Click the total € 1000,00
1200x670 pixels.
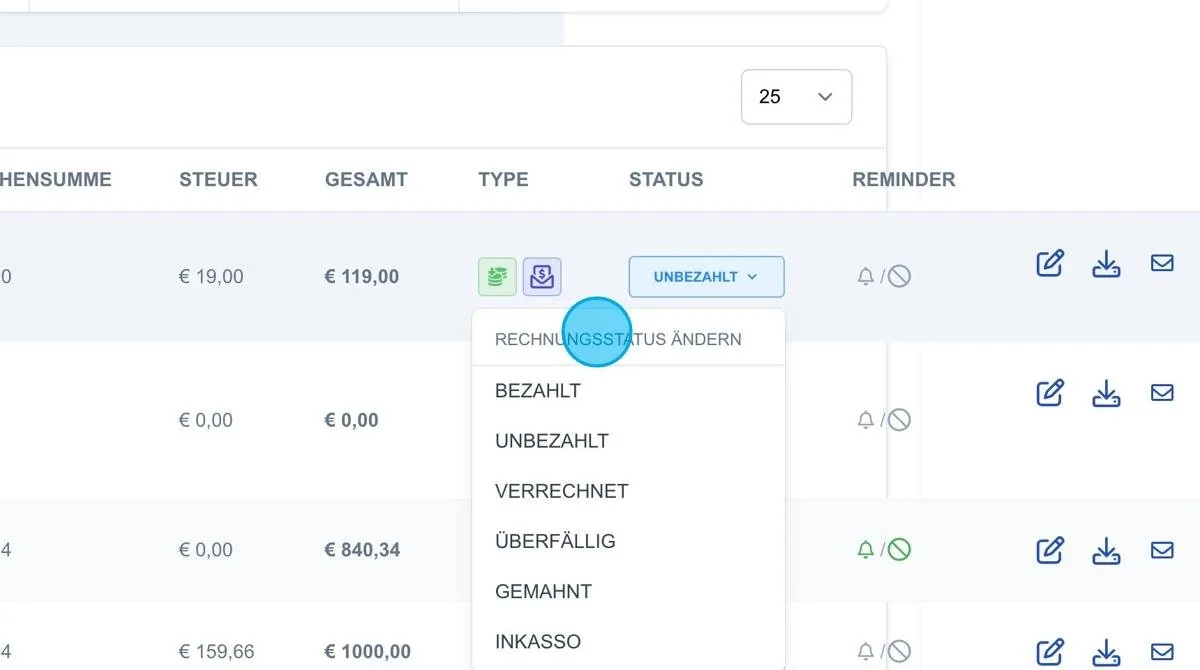pos(367,651)
